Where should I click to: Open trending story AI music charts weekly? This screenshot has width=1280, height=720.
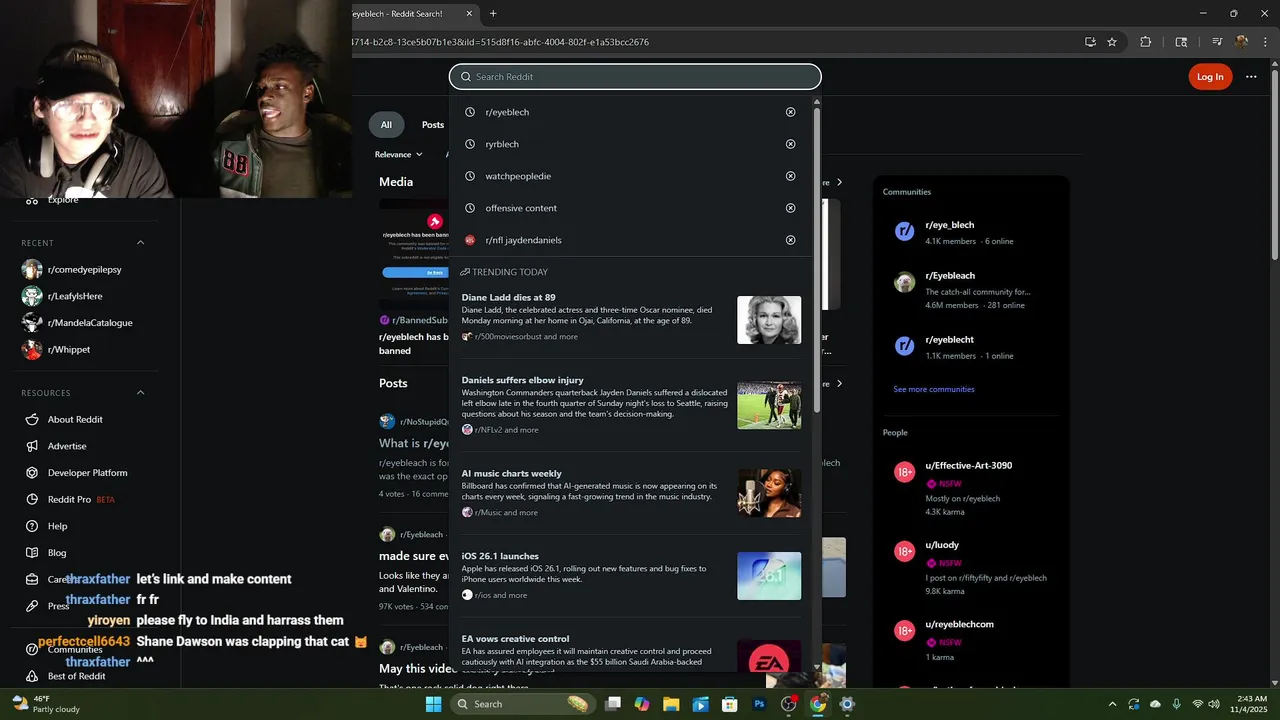(631, 493)
